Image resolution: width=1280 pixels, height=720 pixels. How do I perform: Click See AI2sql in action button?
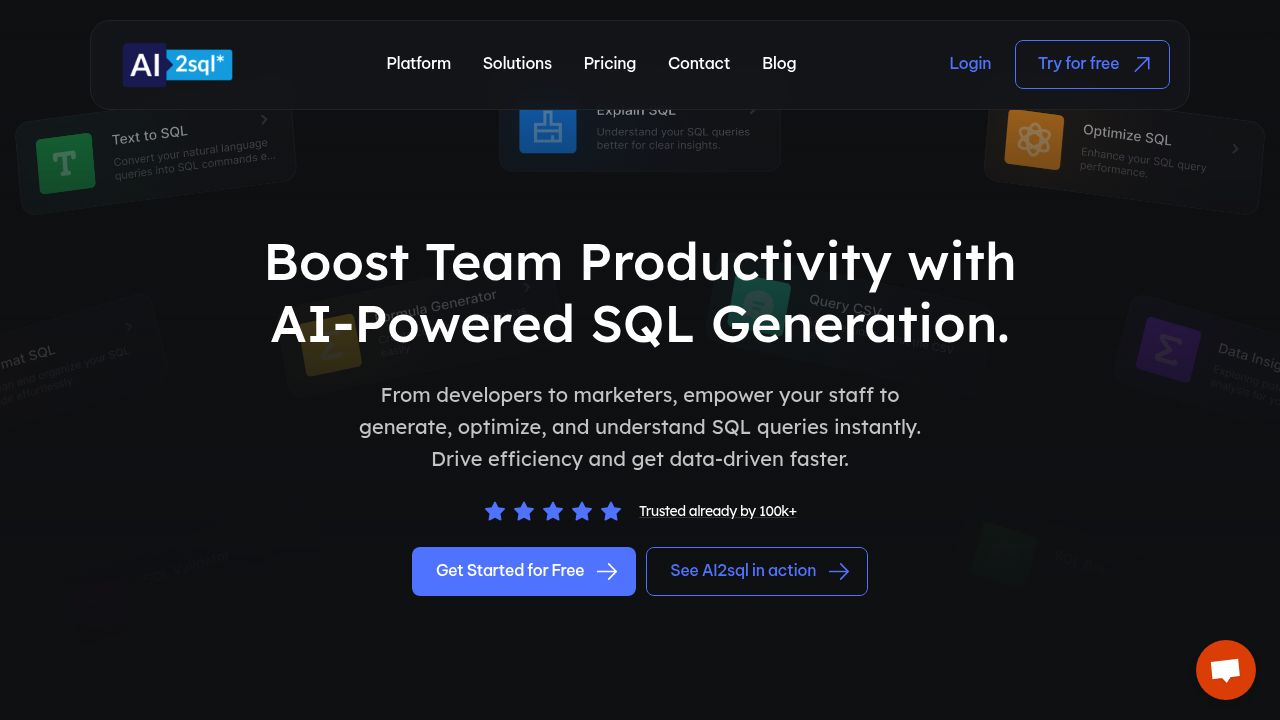757,571
